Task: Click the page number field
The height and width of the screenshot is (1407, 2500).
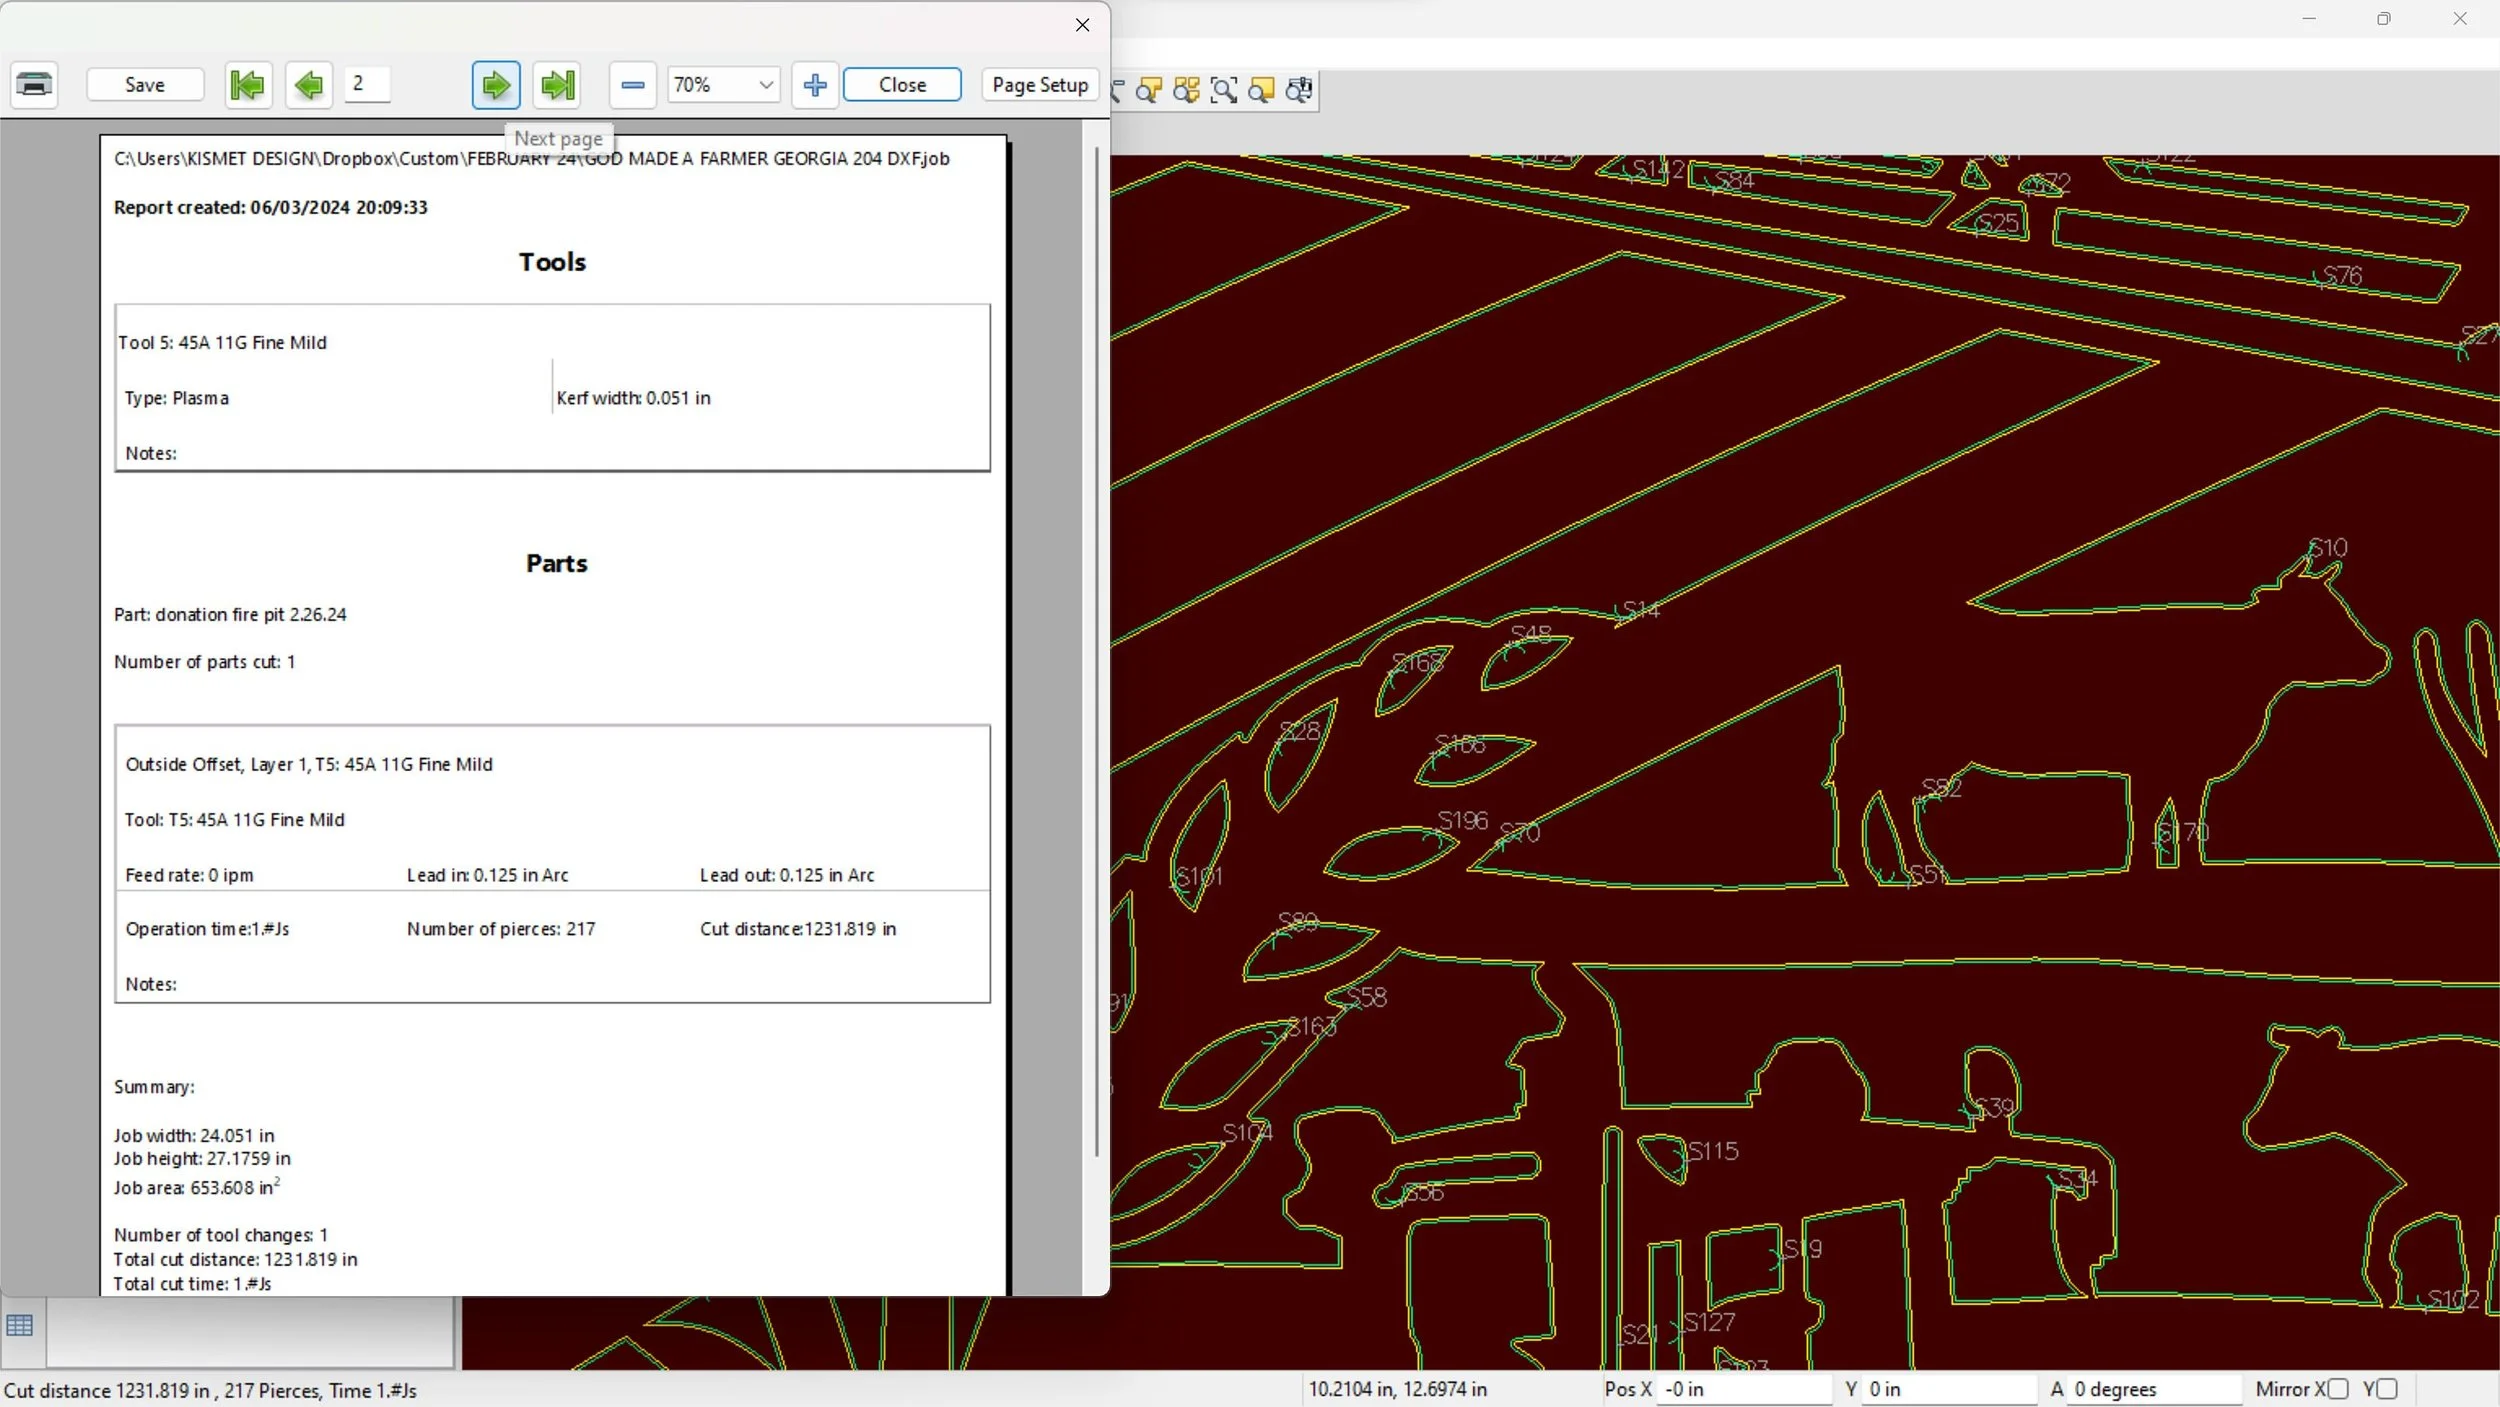Action: [367, 84]
